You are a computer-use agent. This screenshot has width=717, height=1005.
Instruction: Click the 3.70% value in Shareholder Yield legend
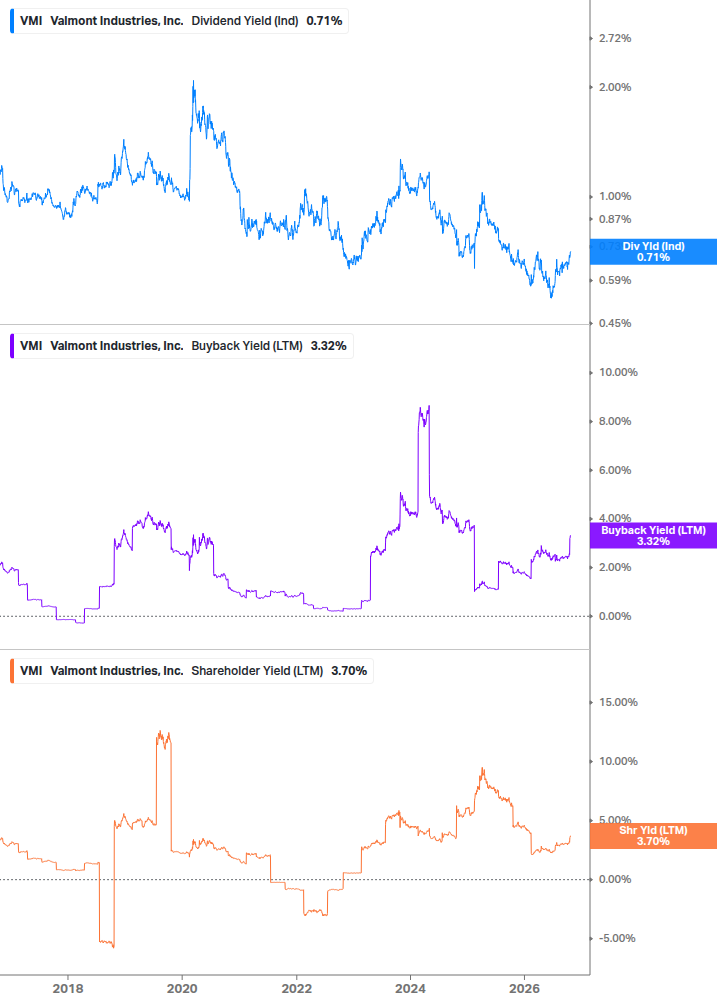(349, 671)
